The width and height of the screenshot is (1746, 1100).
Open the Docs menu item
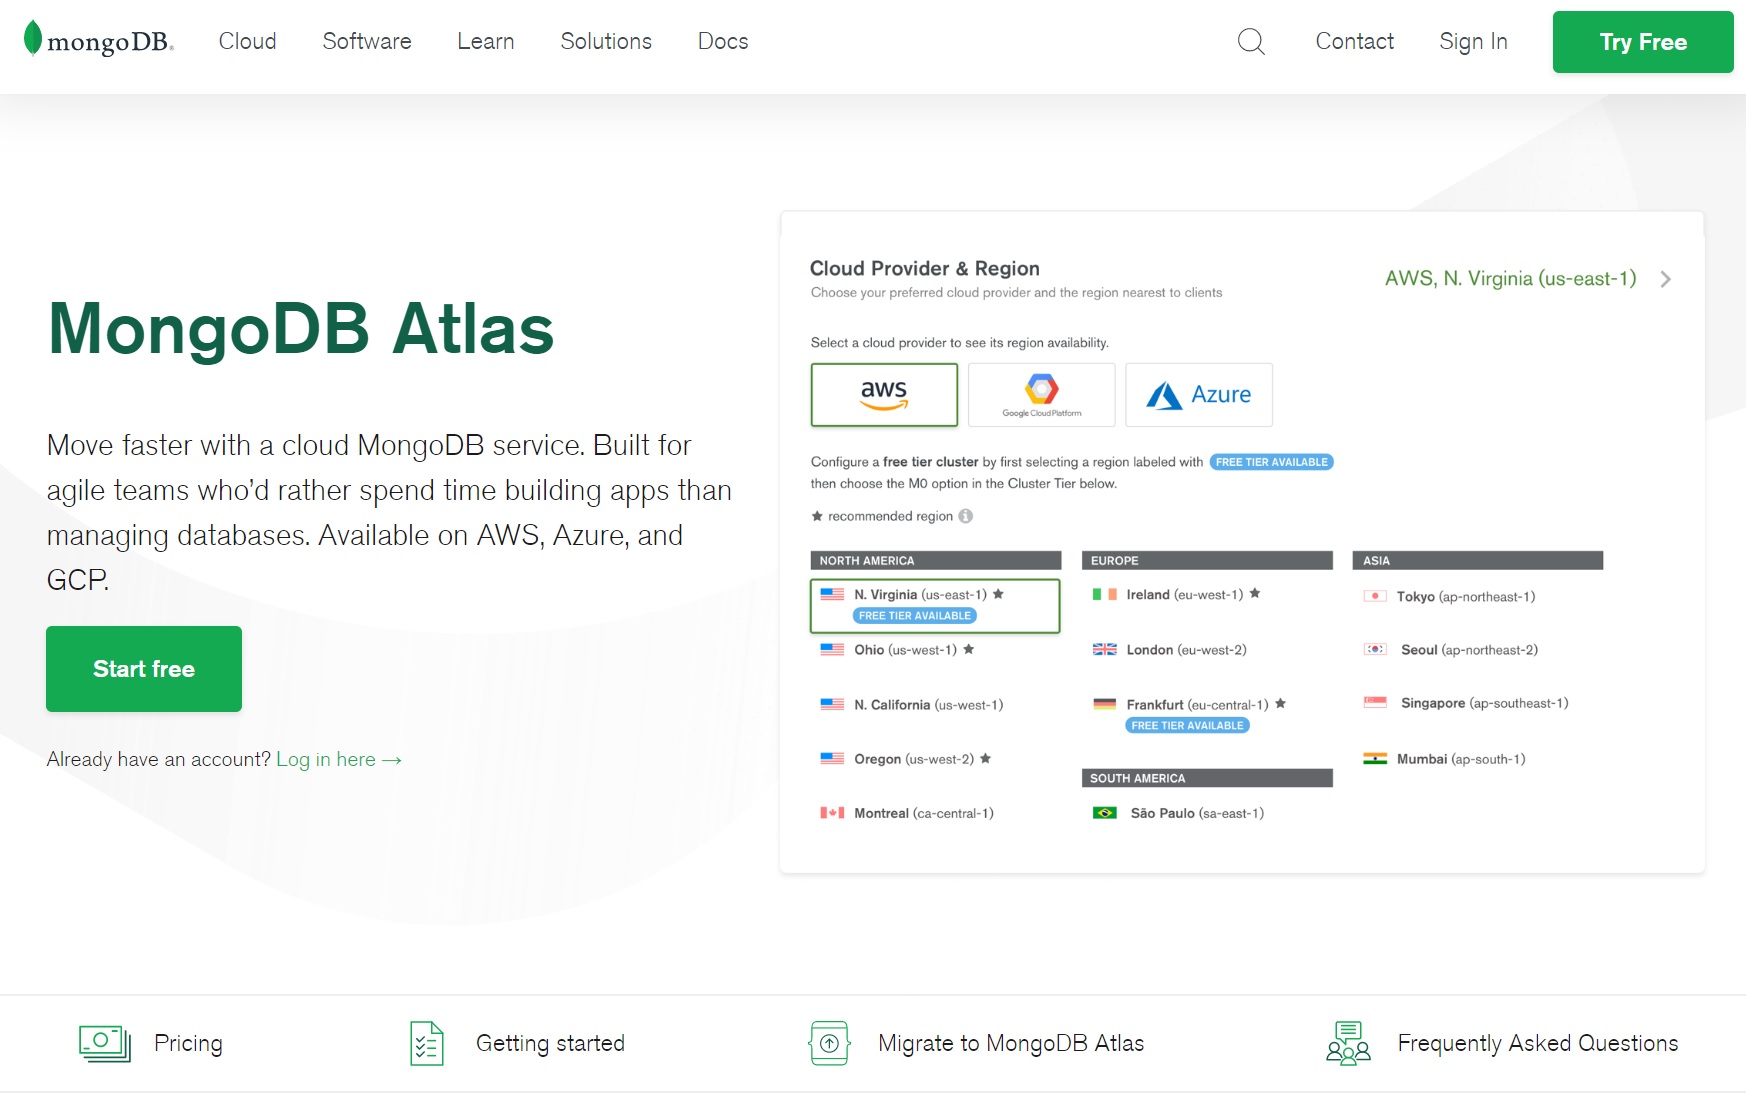pos(722,41)
